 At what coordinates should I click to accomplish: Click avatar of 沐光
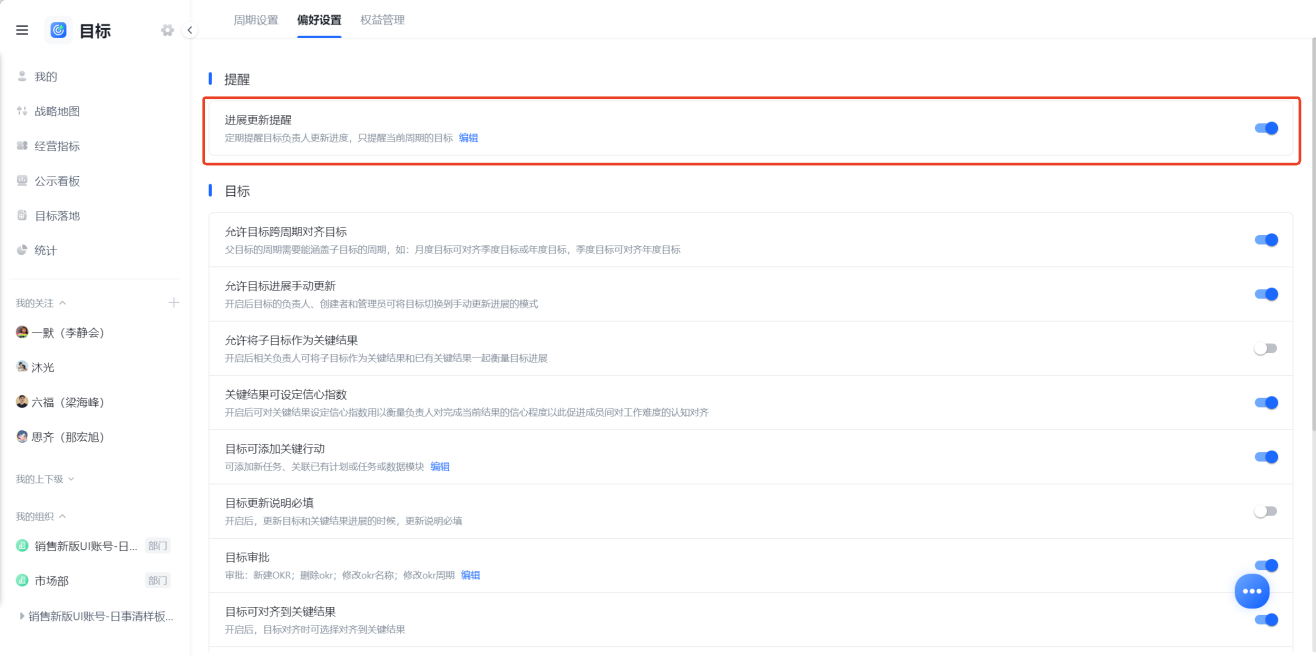point(22,367)
